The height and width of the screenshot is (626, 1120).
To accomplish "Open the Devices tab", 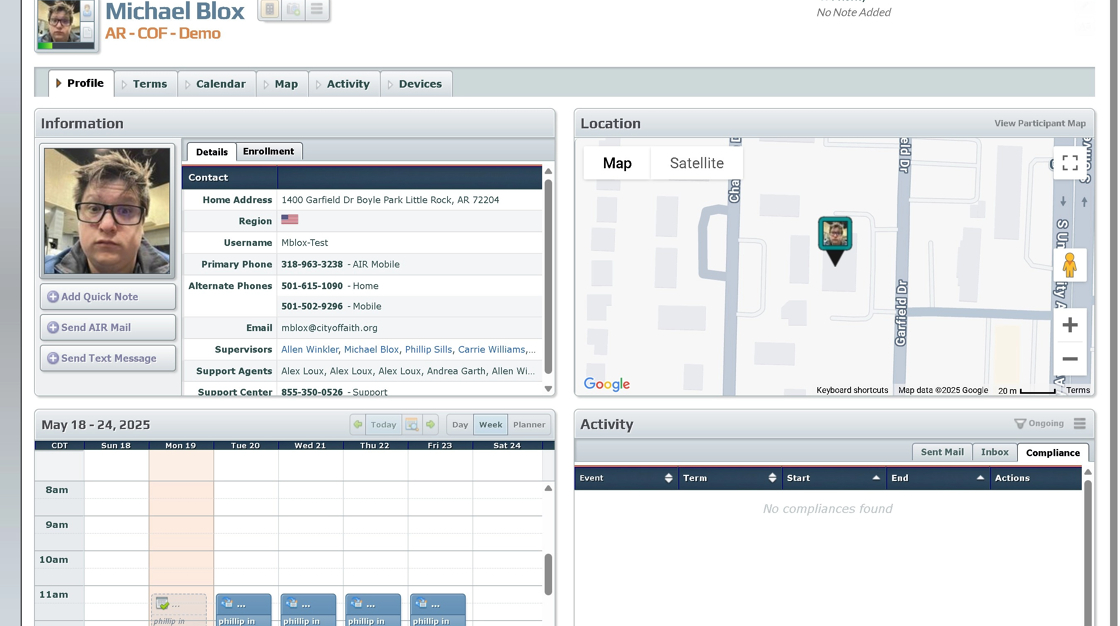I will tap(416, 84).
